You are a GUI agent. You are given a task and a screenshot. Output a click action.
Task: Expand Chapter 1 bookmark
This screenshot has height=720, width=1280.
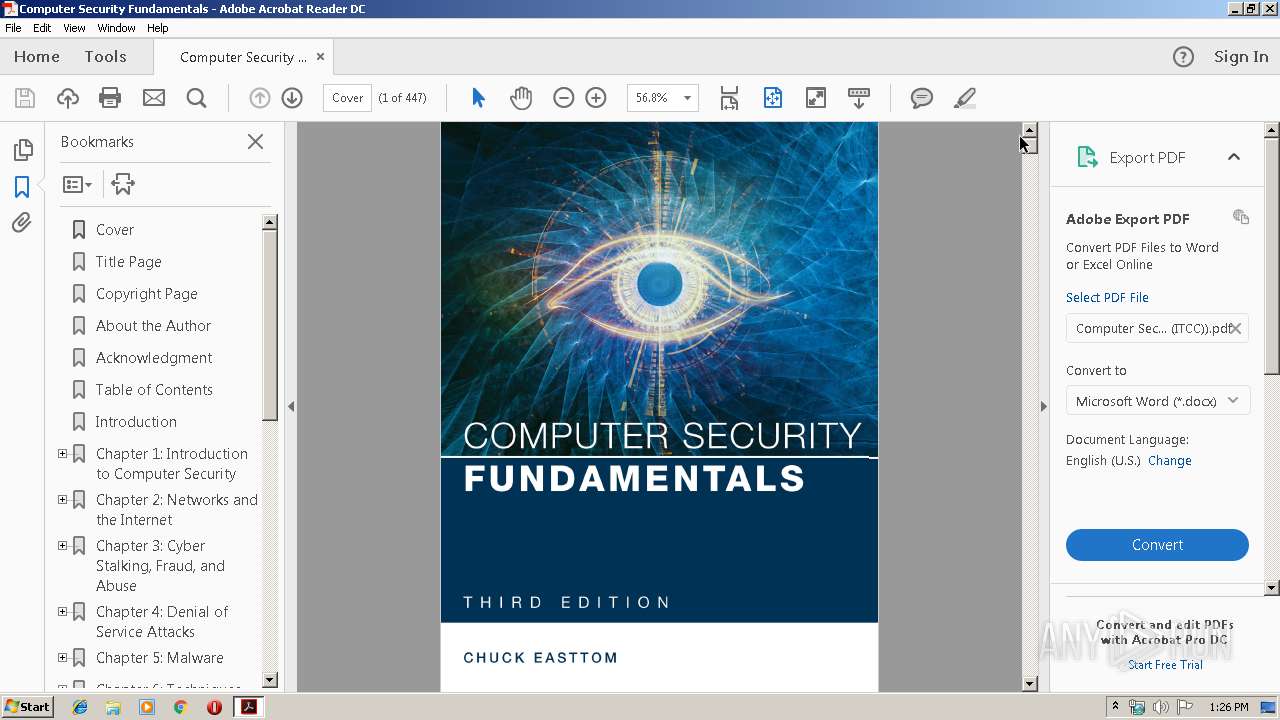pyautogui.click(x=62, y=454)
